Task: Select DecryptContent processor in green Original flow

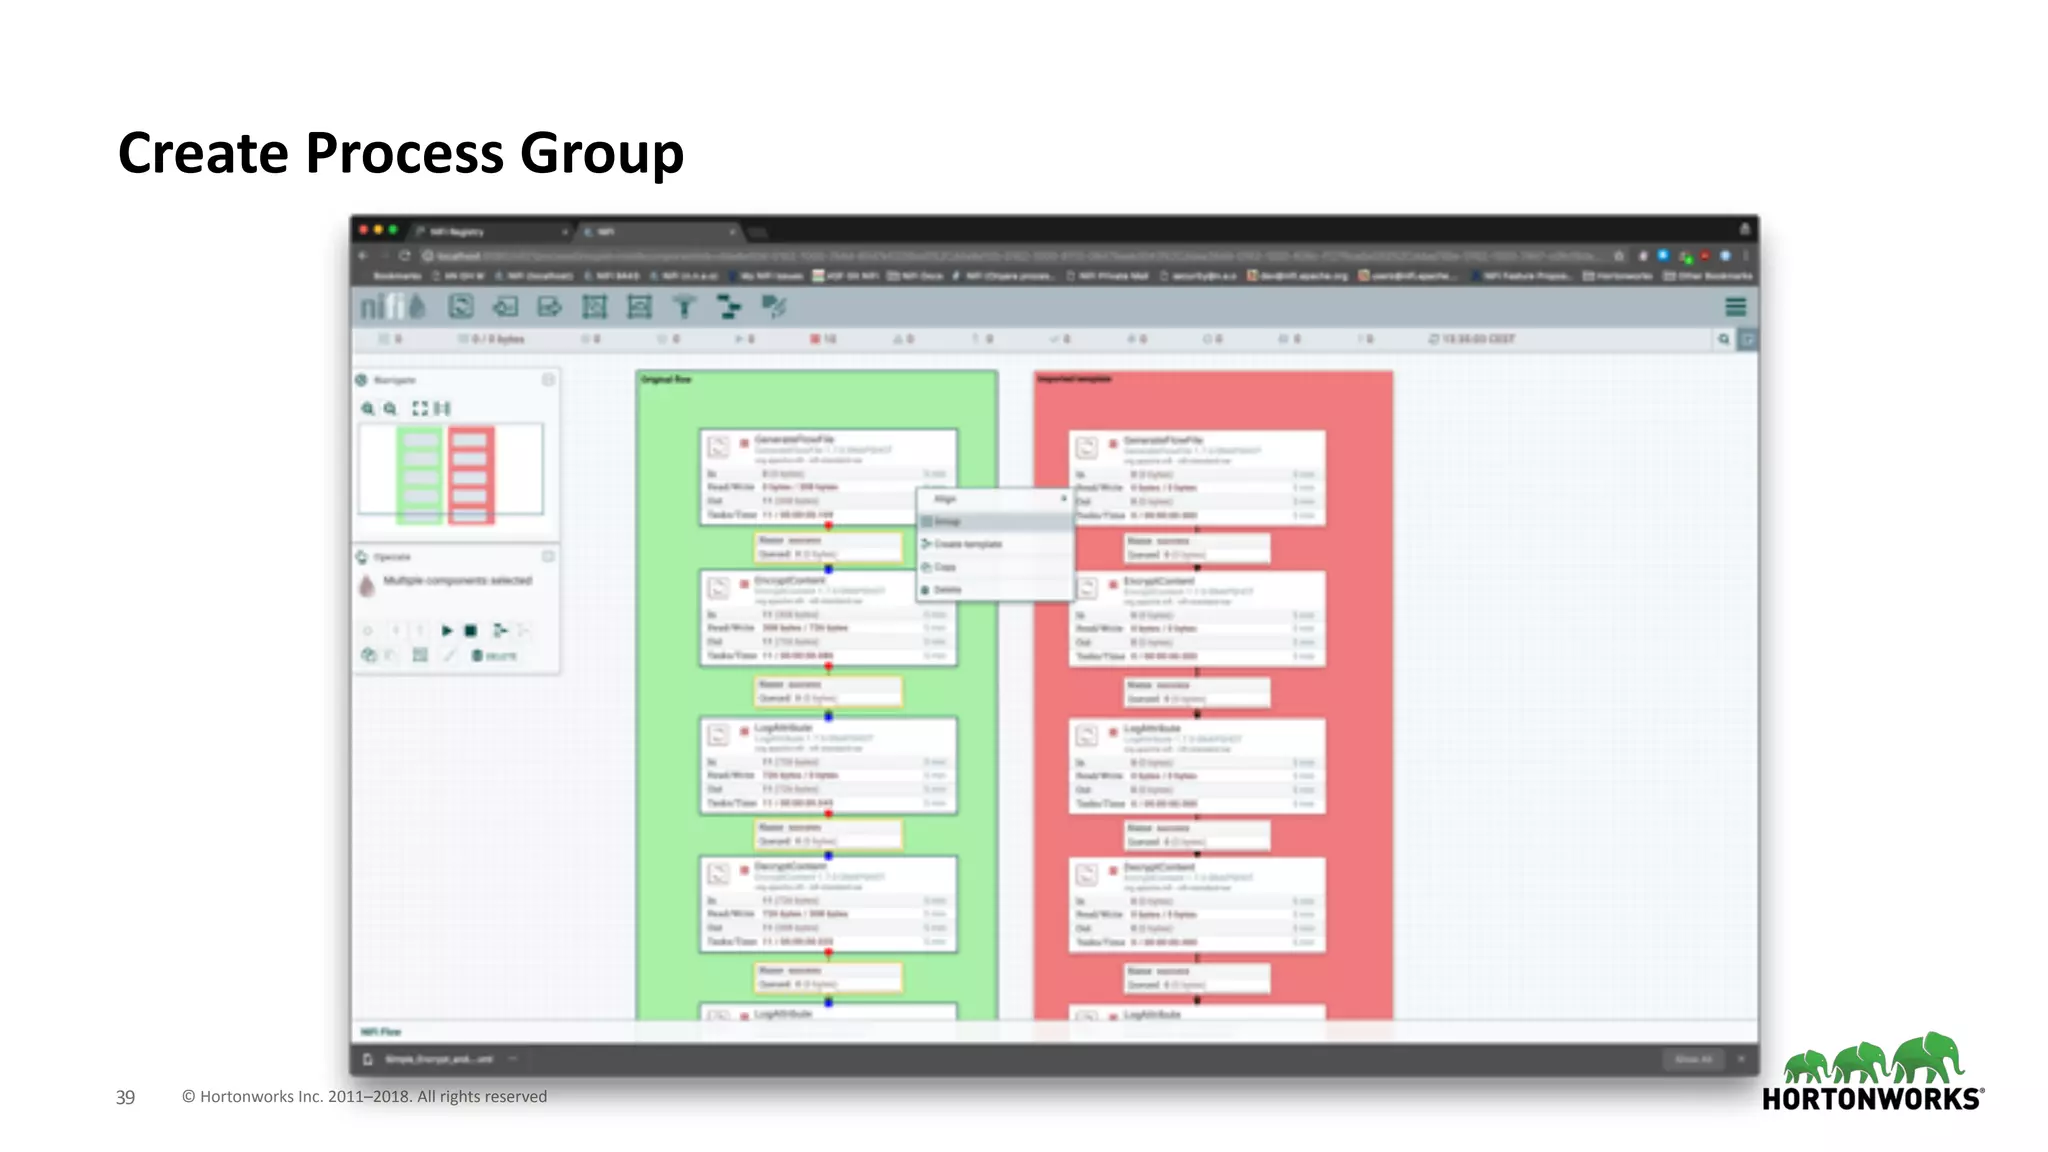Action: pyautogui.click(x=828, y=904)
